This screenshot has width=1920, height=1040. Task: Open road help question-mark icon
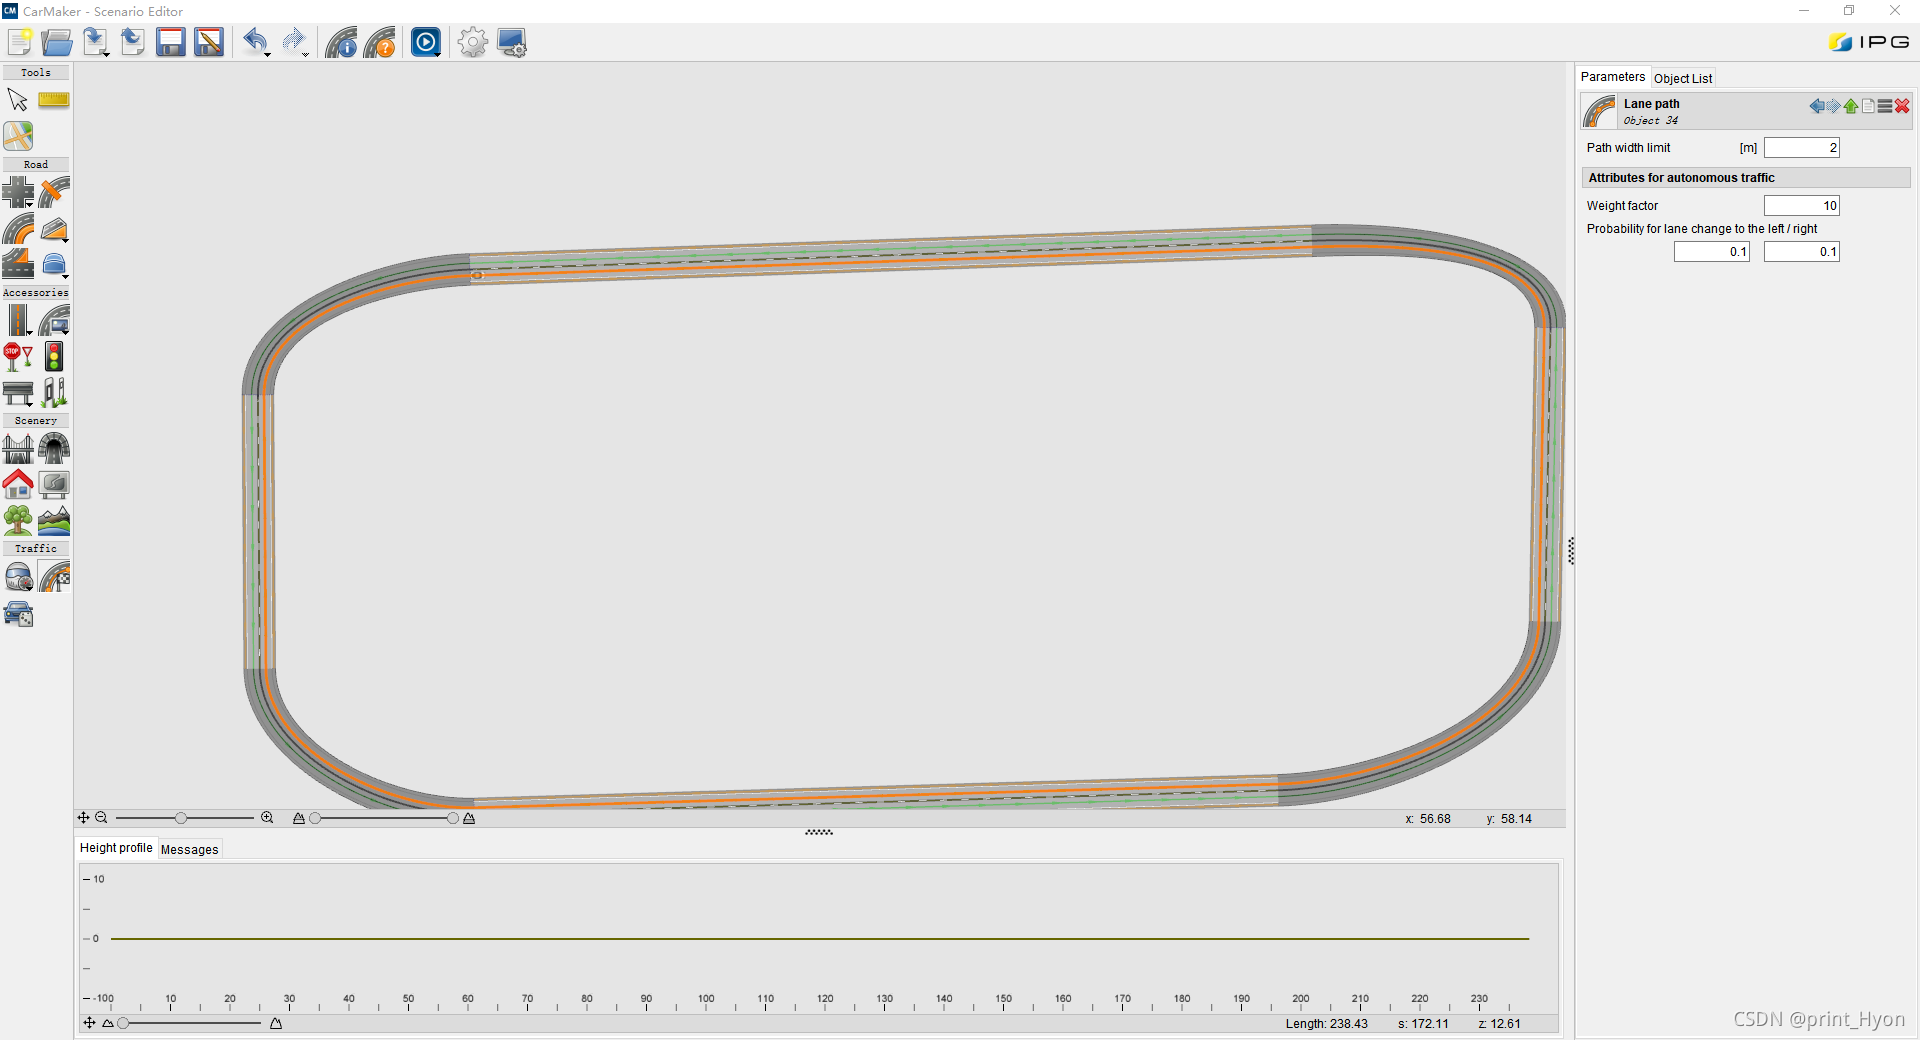(380, 42)
